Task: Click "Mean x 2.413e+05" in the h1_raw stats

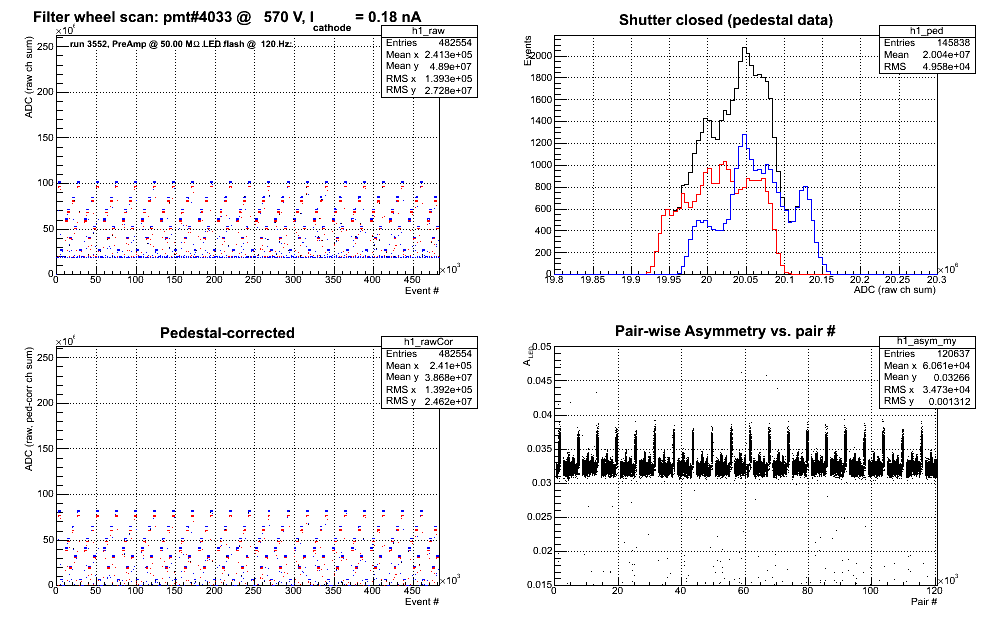Action: click(429, 55)
